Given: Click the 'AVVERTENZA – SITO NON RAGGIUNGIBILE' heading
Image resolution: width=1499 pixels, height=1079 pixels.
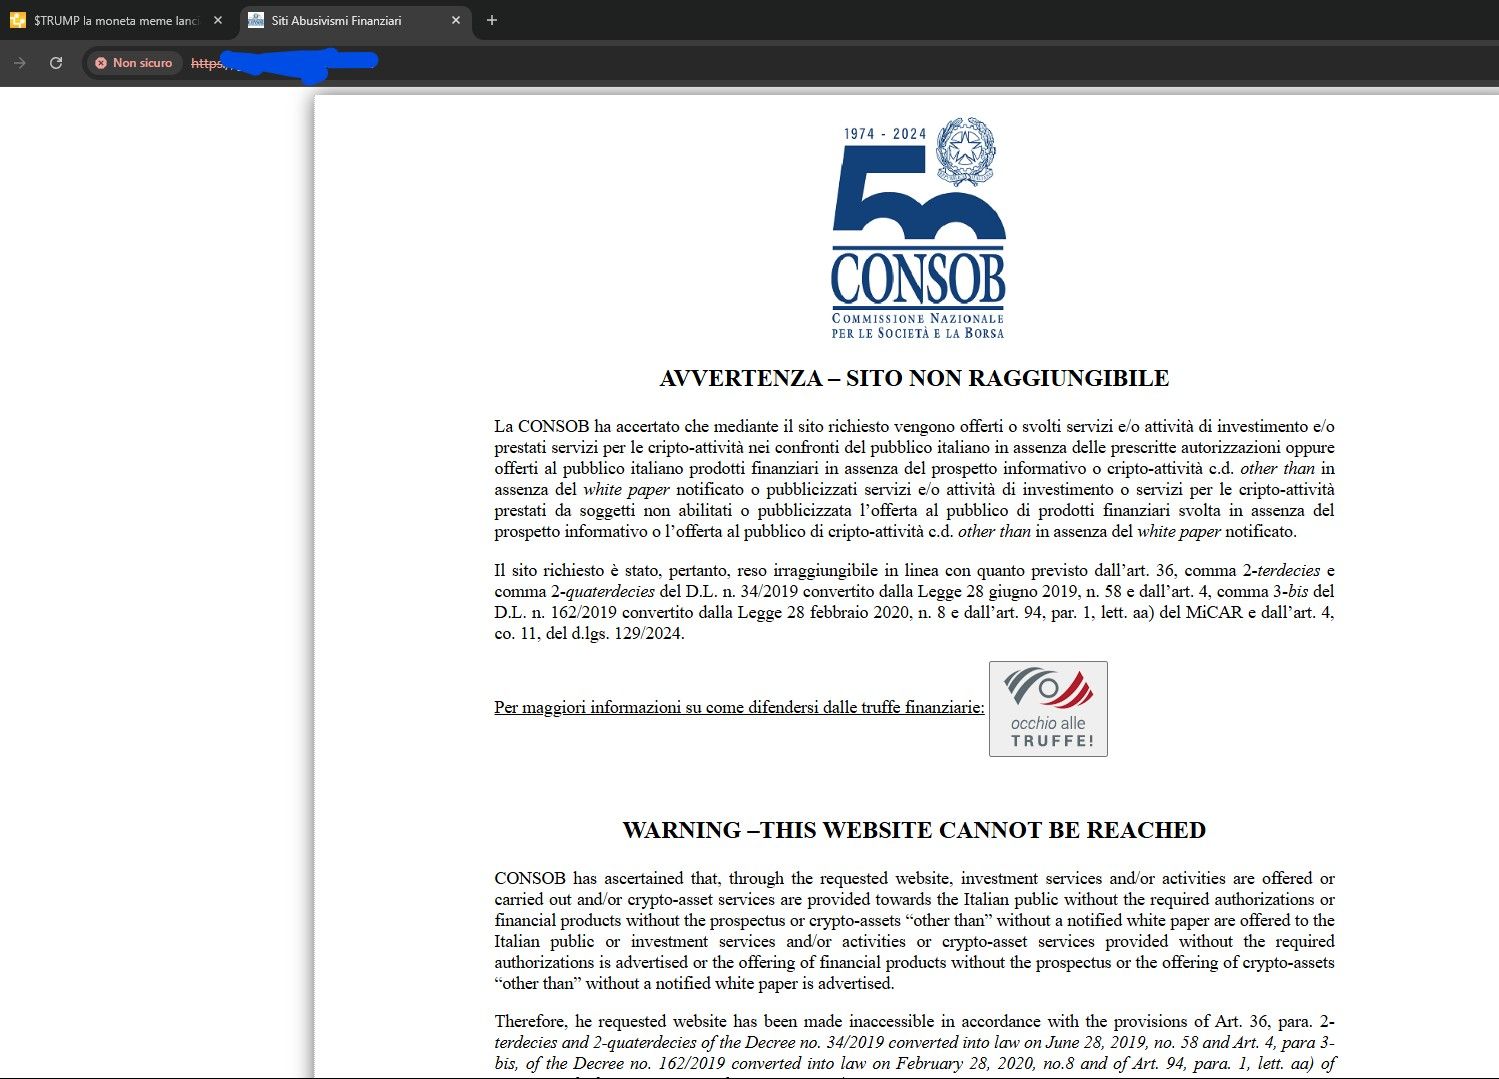Looking at the screenshot, I should click(914, 378).
